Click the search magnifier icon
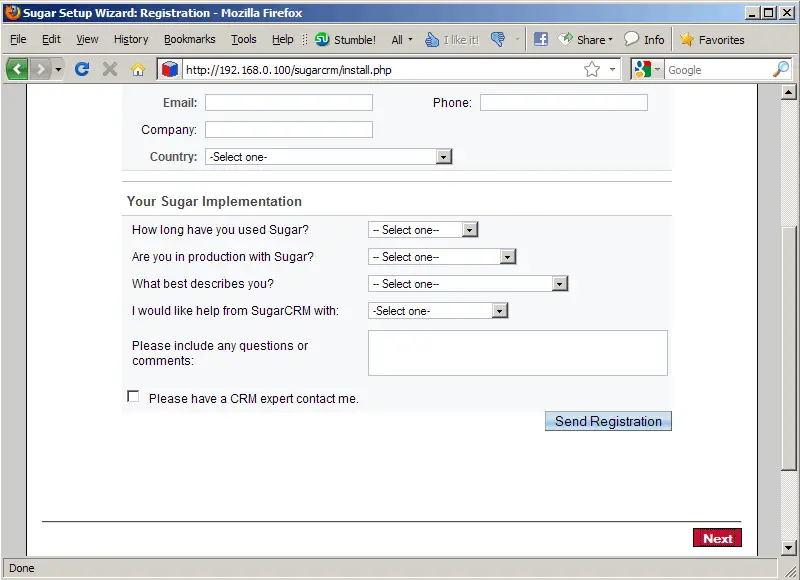This screenshot has height=580, width=800. pyautogui.click(x=781, y=69)
